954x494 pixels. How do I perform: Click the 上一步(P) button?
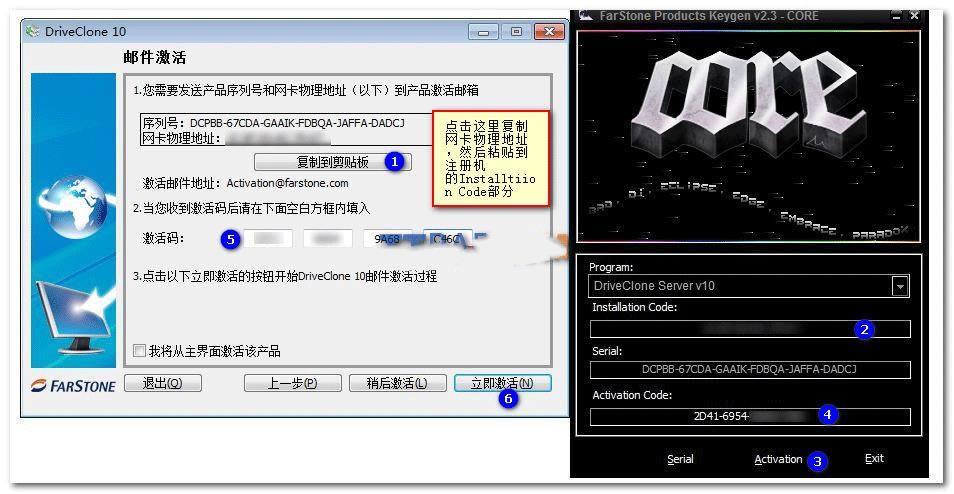[293, 383]
